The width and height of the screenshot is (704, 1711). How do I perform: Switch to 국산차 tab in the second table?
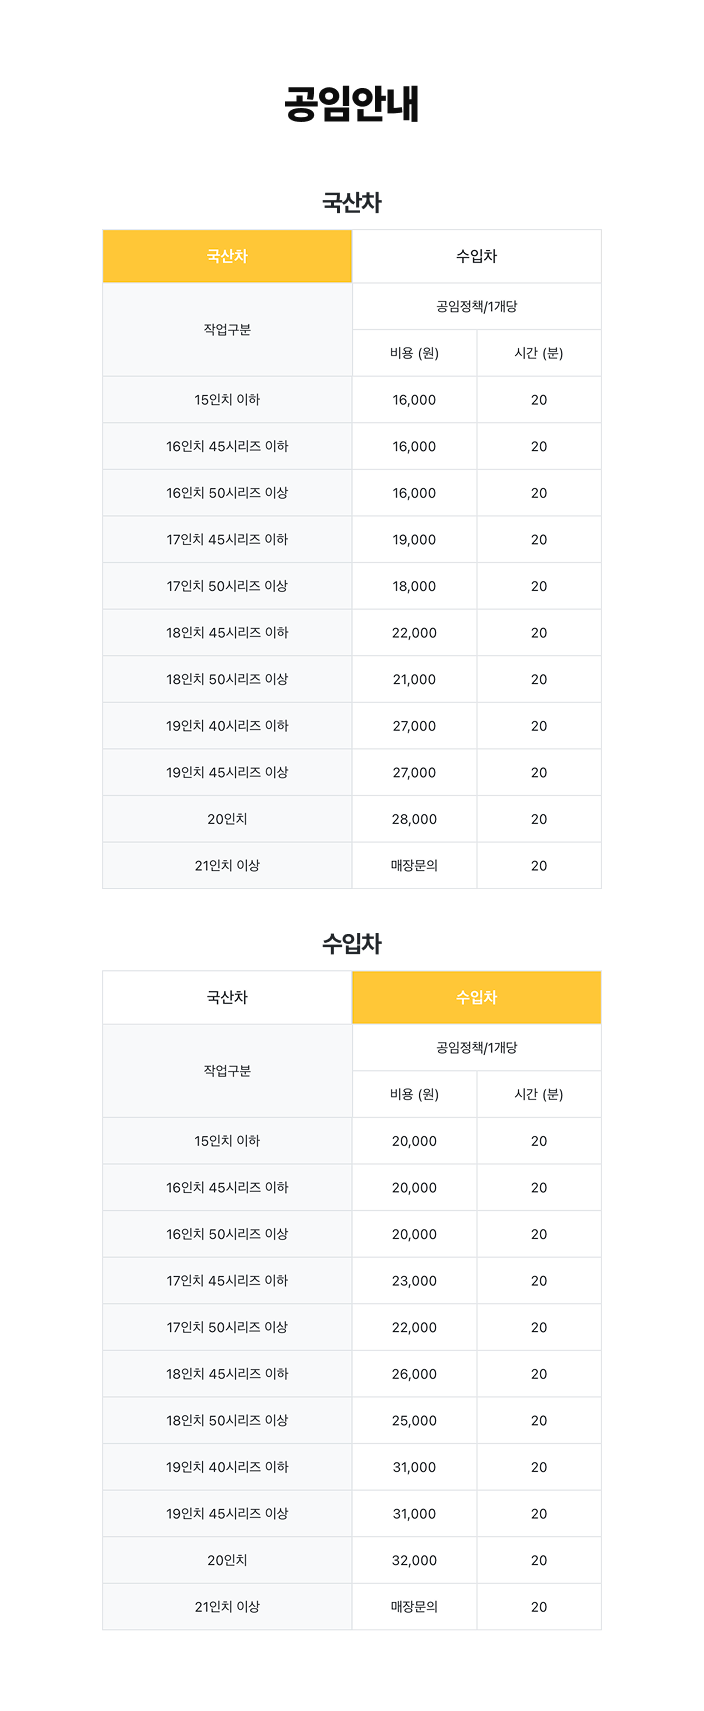[x=227, y=997]
